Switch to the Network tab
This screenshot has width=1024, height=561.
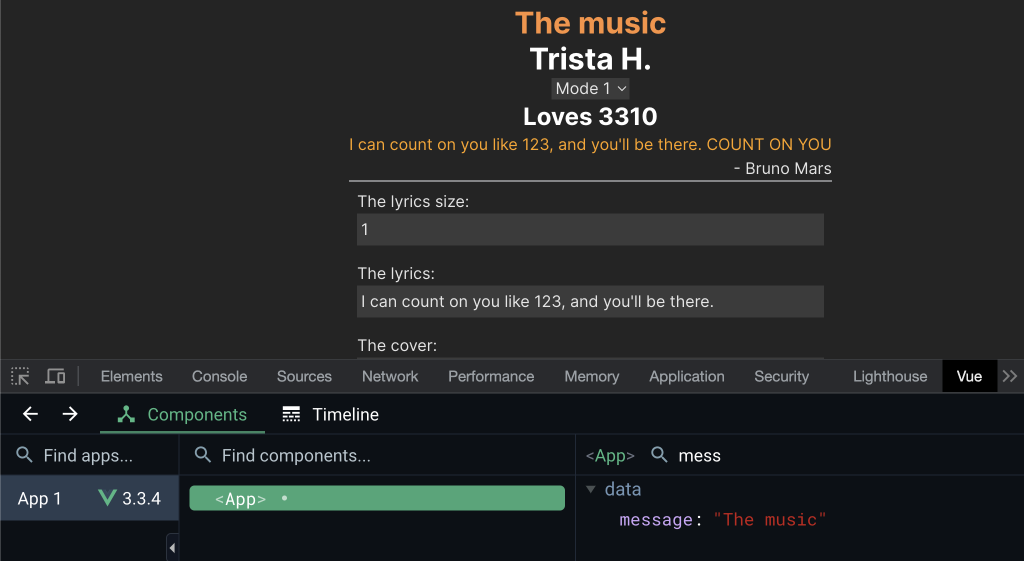[390, 376]
